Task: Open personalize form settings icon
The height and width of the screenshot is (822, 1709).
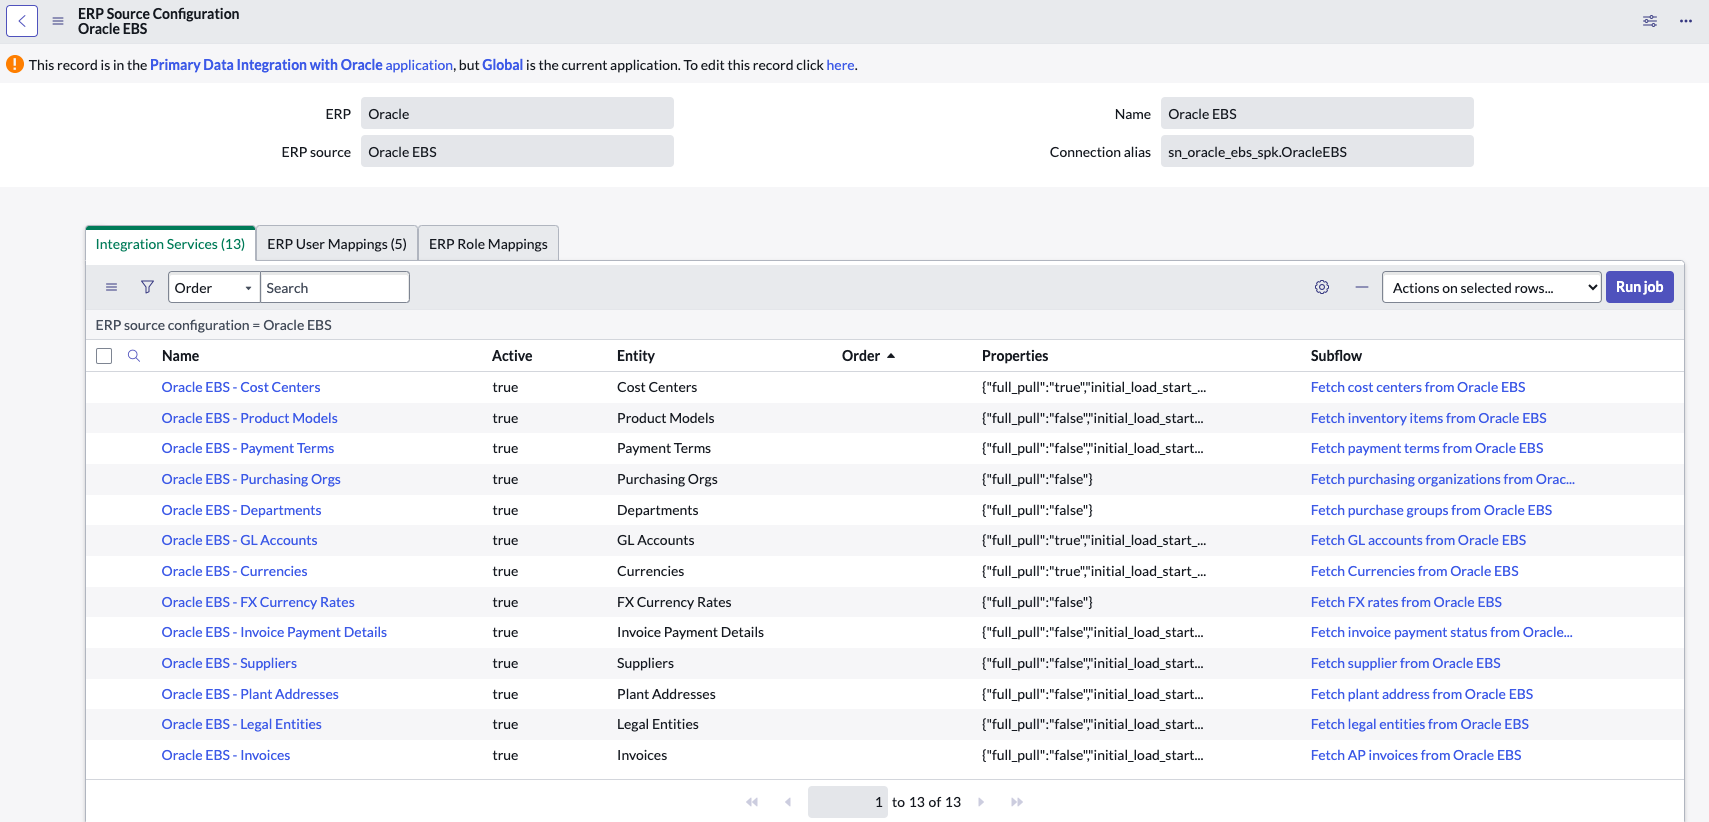Action: [x=1650, y=21]
